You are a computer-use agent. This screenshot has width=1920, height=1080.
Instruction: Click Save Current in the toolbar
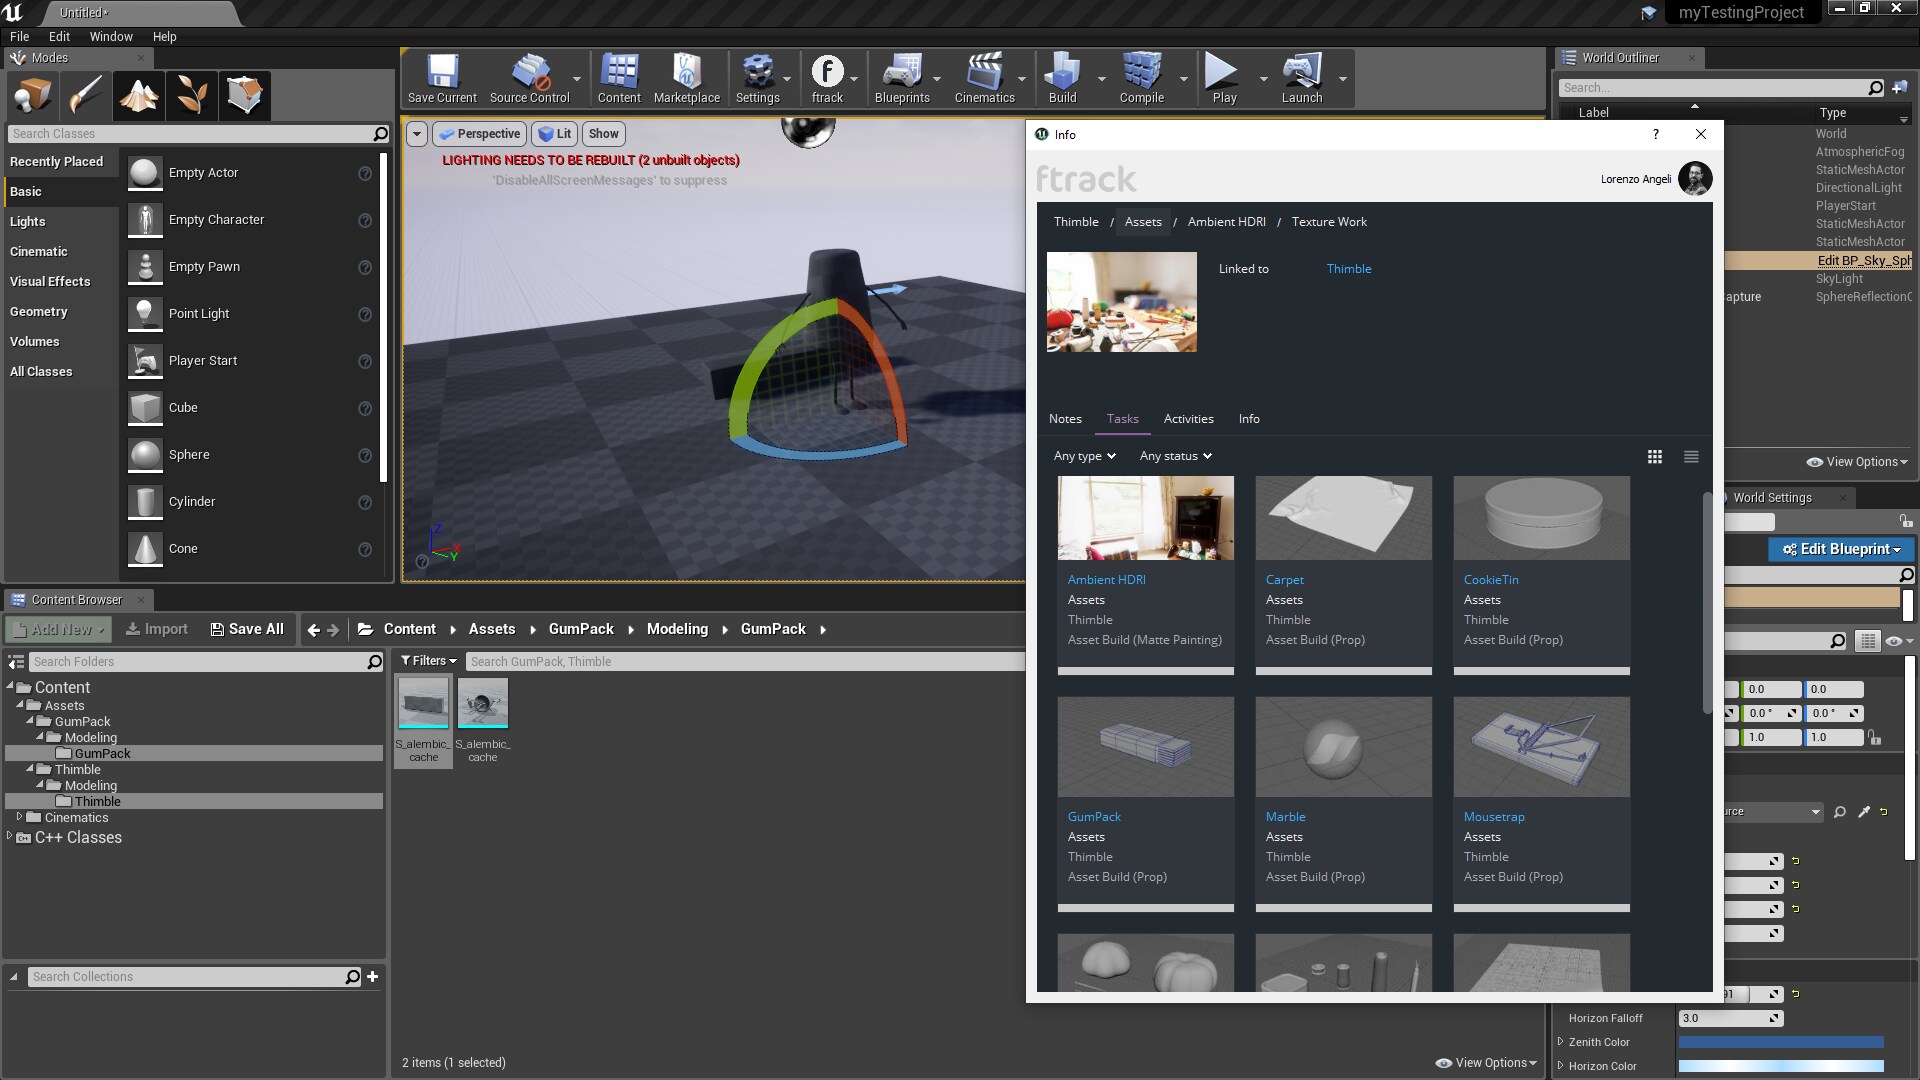coord(441,72)
